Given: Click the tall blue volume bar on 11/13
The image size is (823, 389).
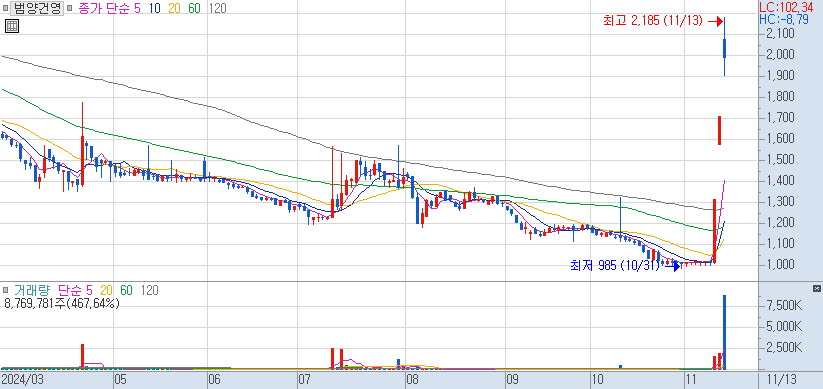Looking at the screenshot, I should click(724, 332).
